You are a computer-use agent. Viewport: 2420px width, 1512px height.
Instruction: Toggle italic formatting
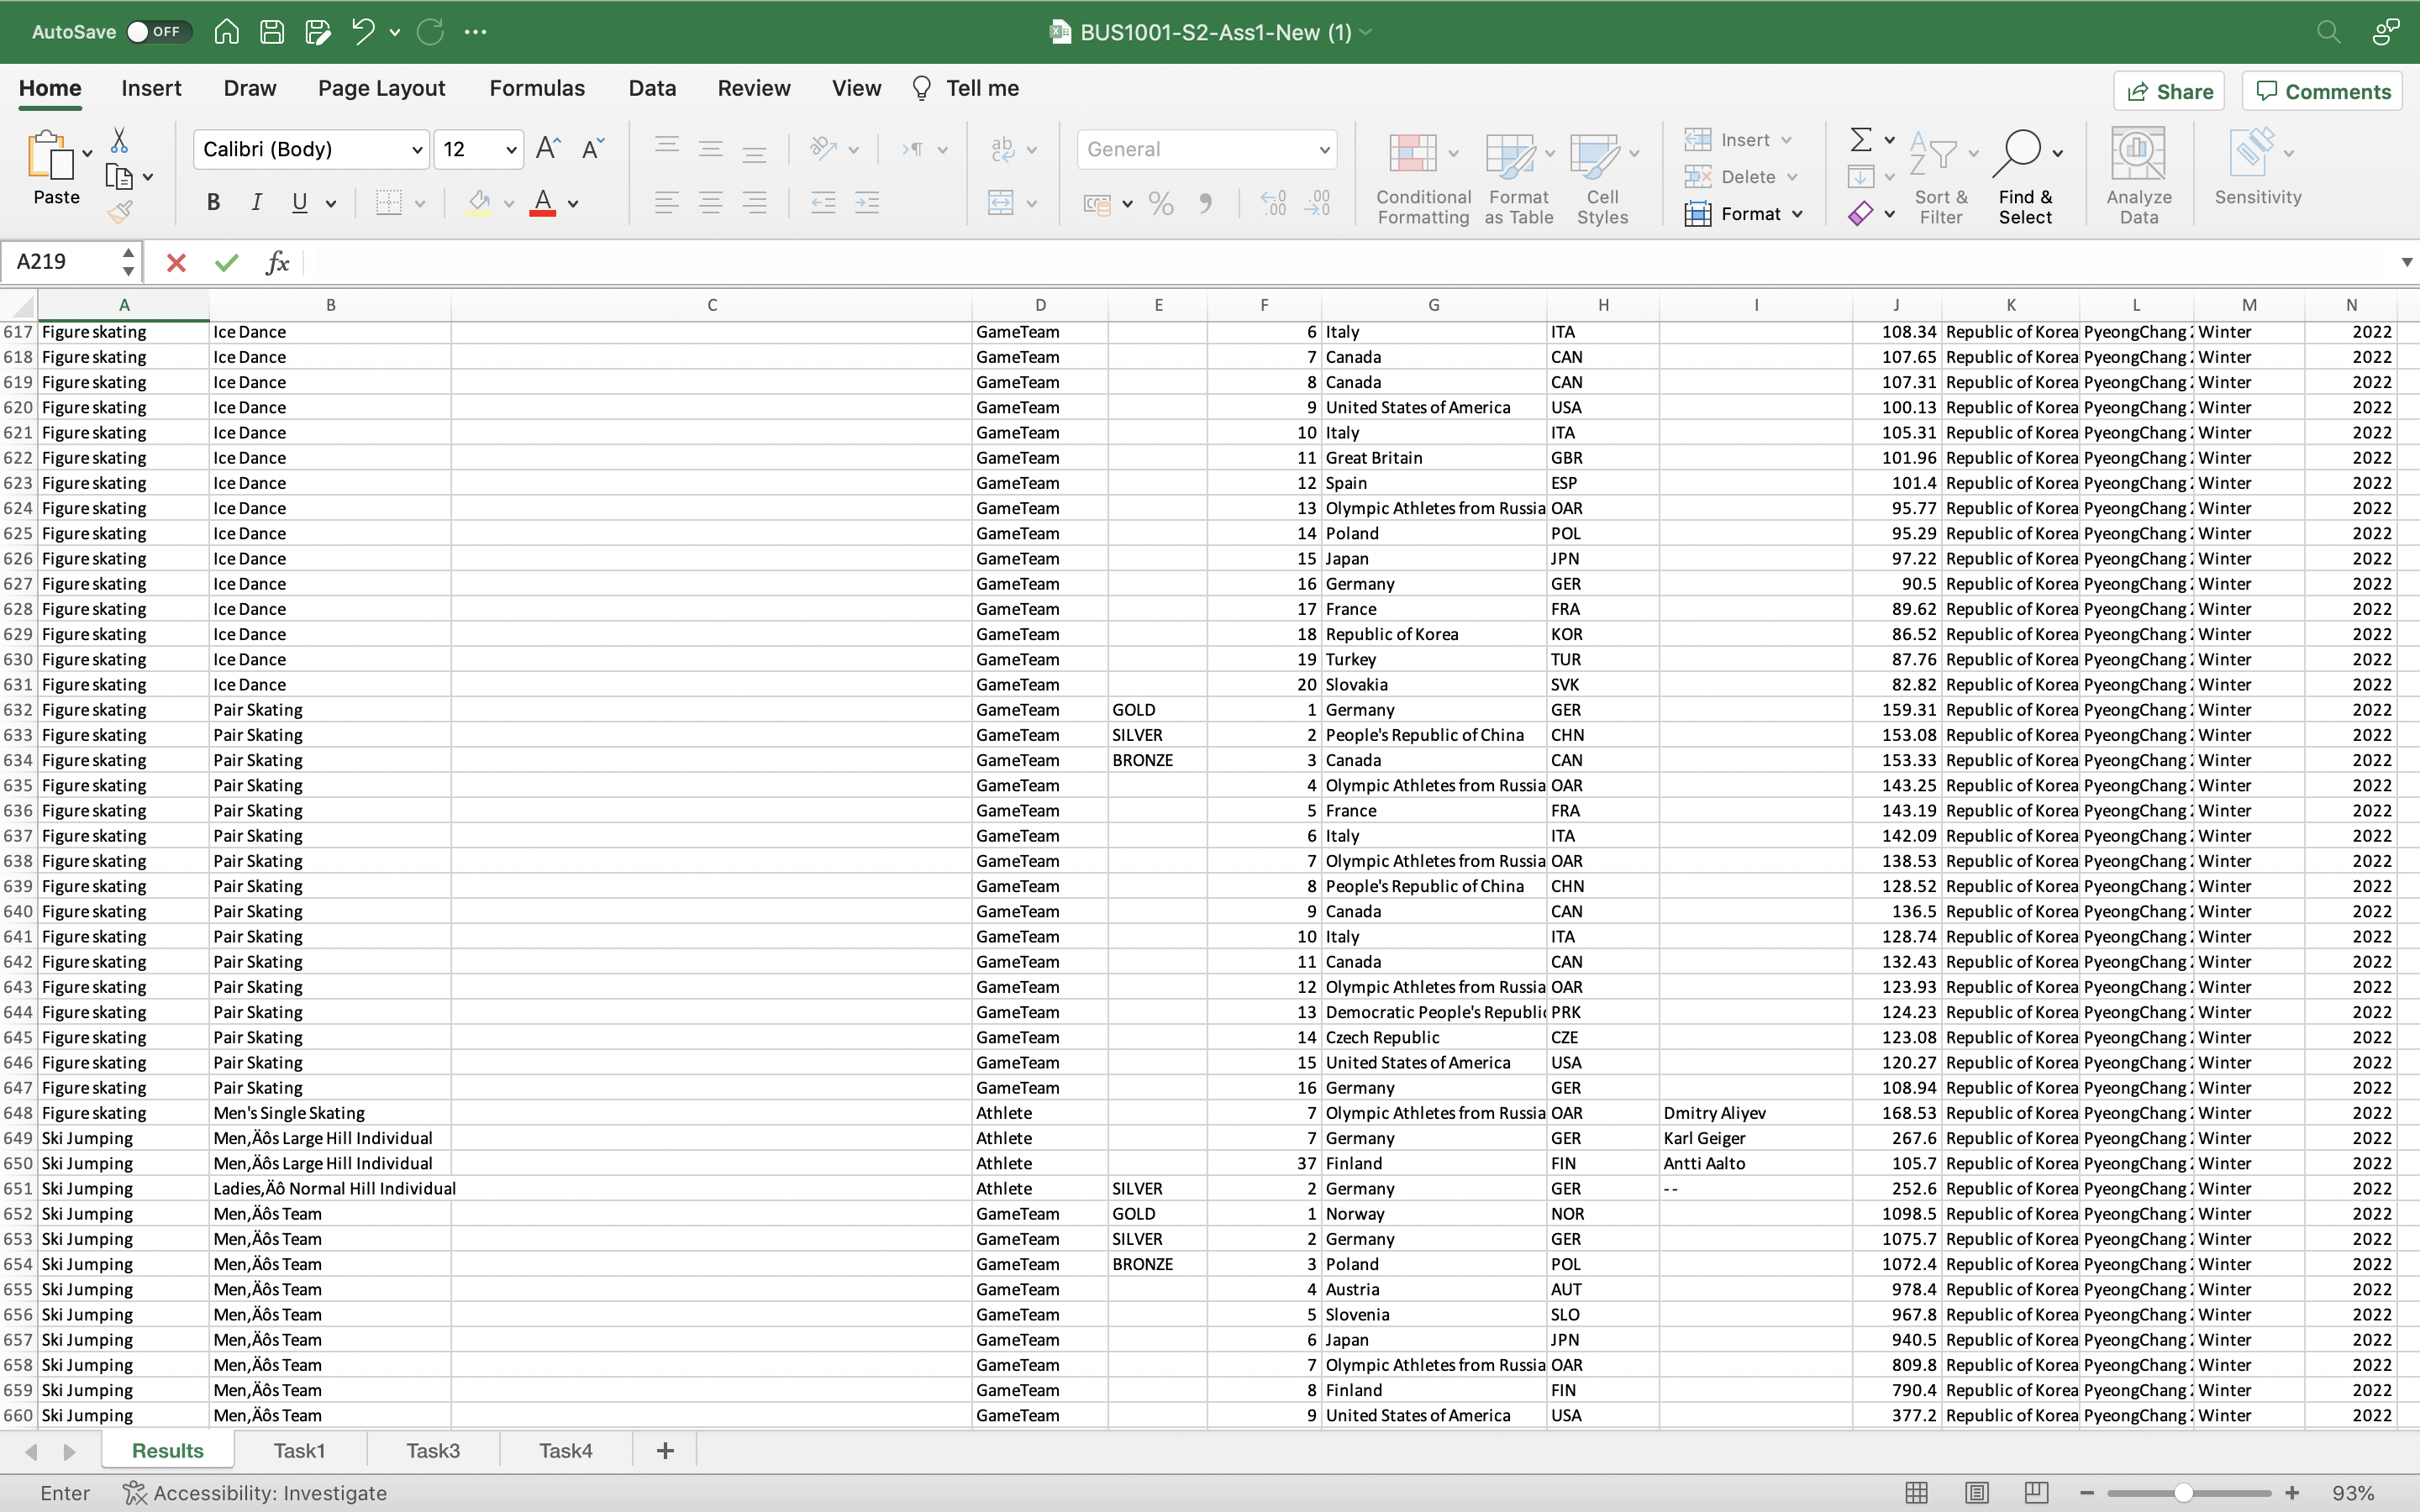coord(256,203)
